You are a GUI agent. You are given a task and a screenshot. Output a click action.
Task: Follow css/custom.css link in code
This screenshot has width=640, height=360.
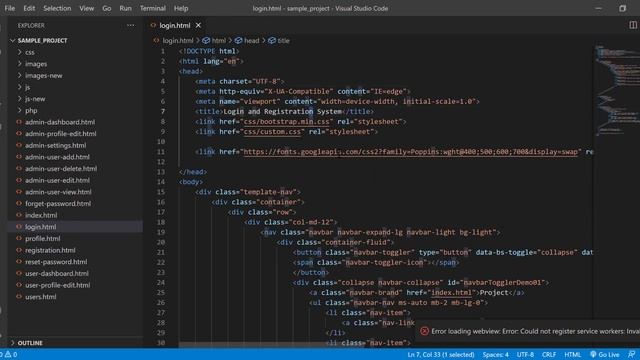click(272, 131)
